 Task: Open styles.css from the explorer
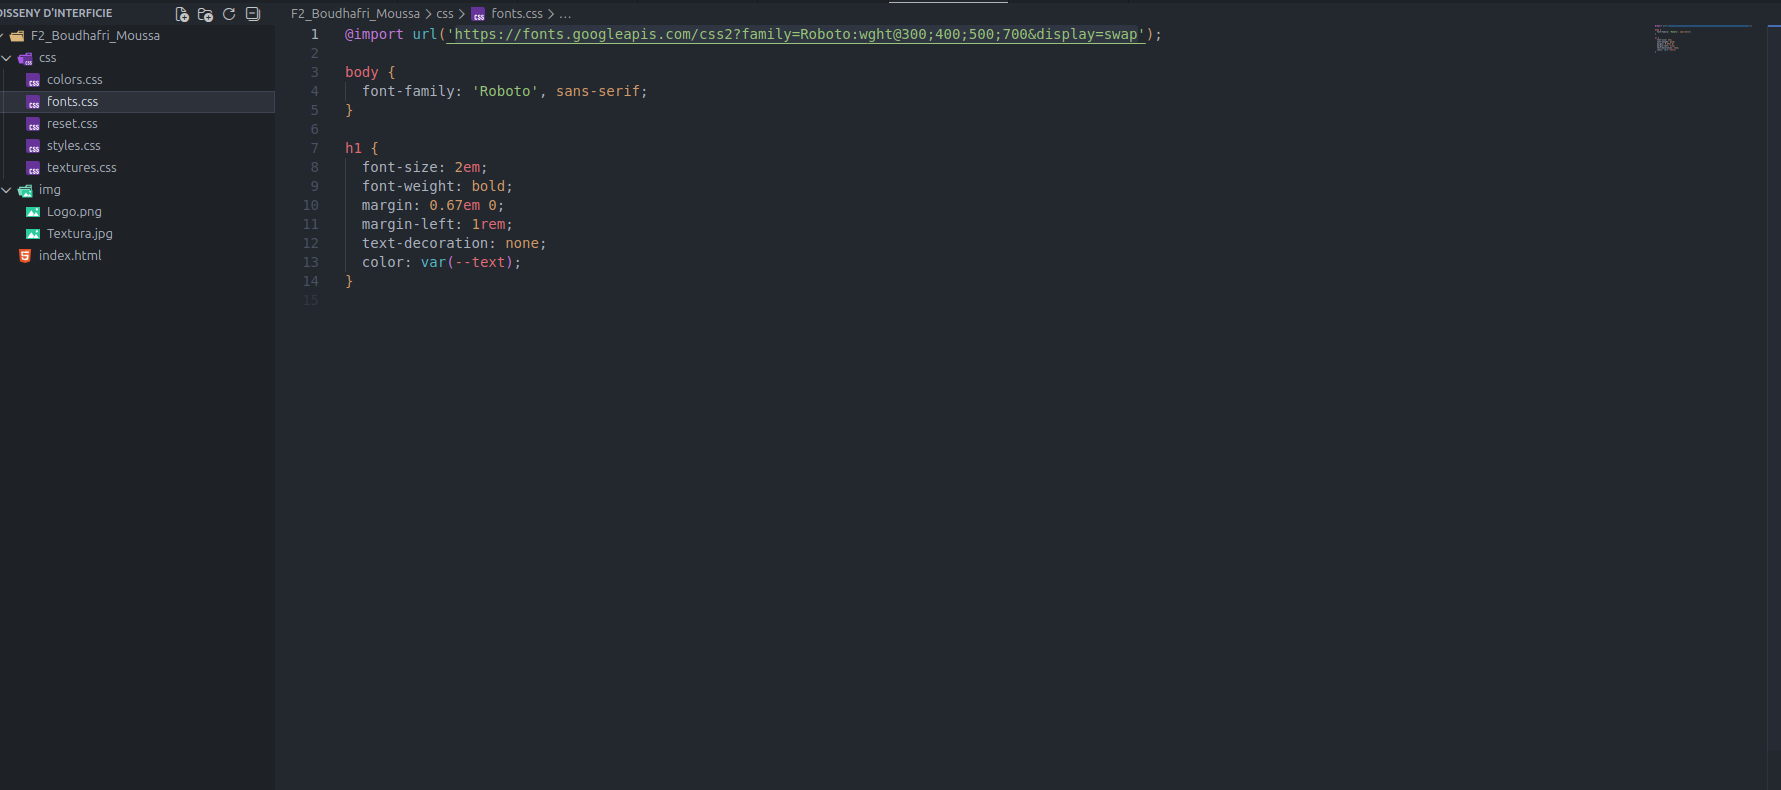[x=73, y=146]
